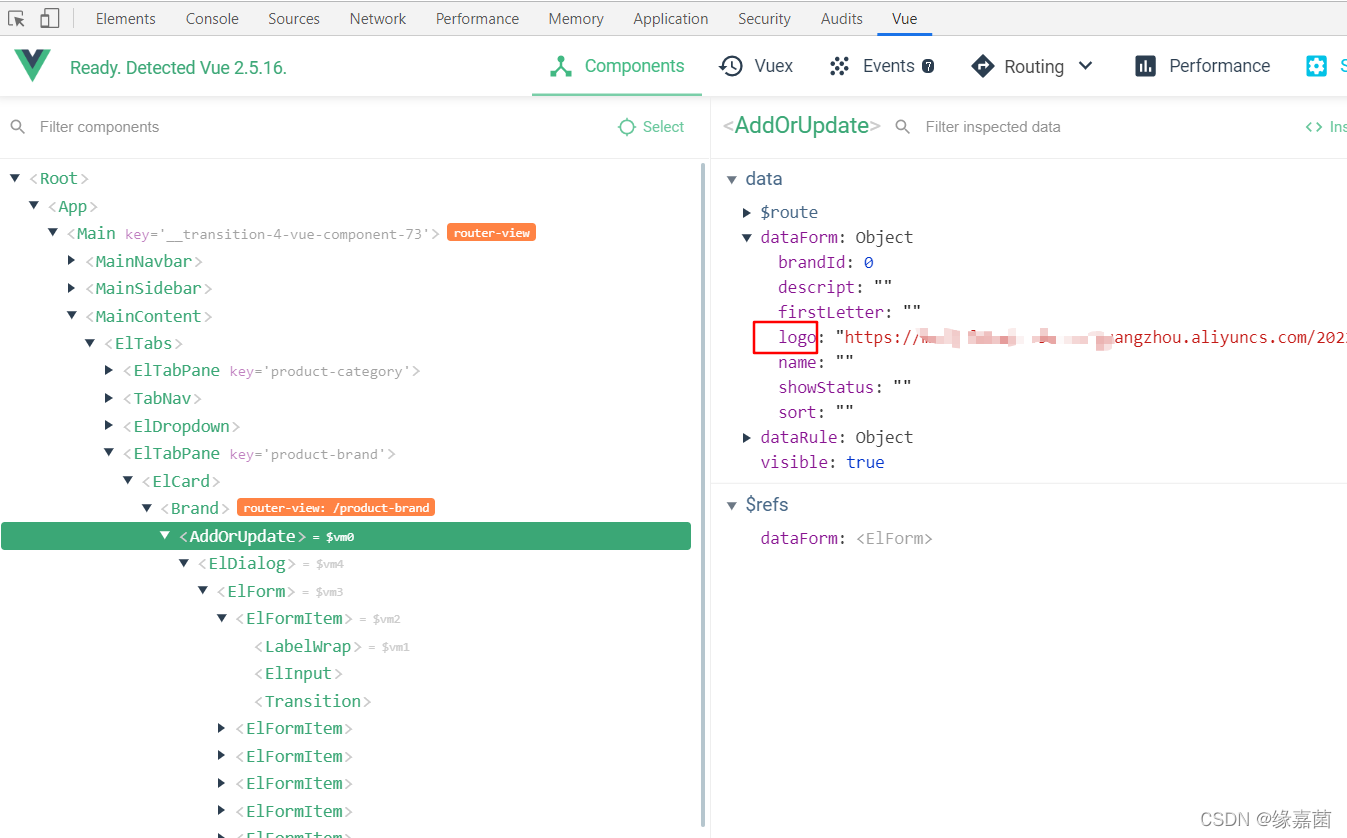Select the Transition component
The image size is (1347, 838).
point(313,701)
